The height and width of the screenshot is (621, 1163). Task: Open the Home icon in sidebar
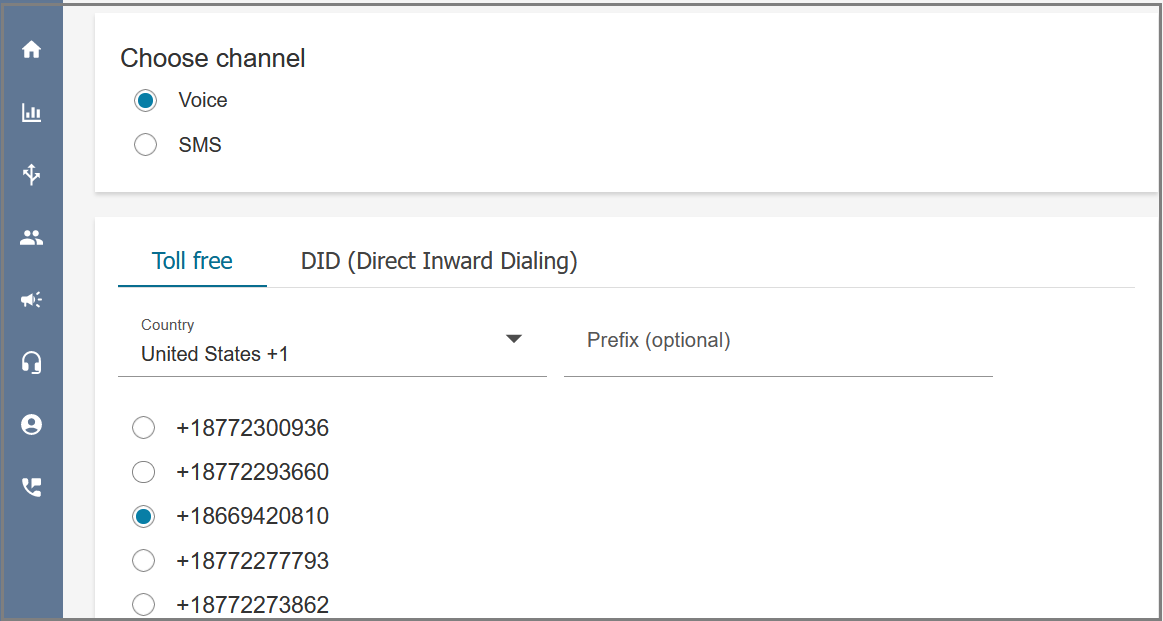pyautogui.click(x=31, y=50)
